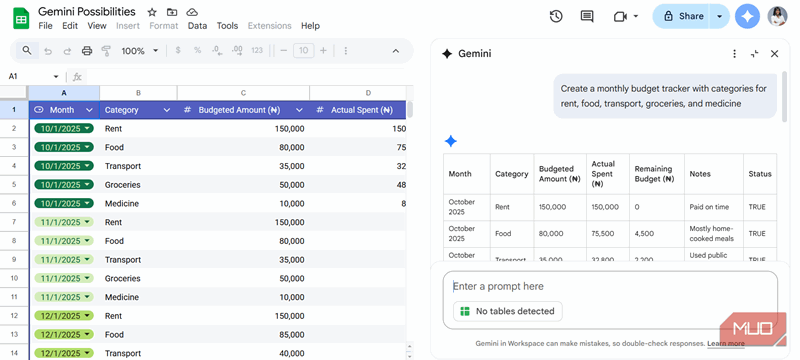Open the Category column header dropdown
This screenshot has height=360, width=800.
tap(166, 110)
